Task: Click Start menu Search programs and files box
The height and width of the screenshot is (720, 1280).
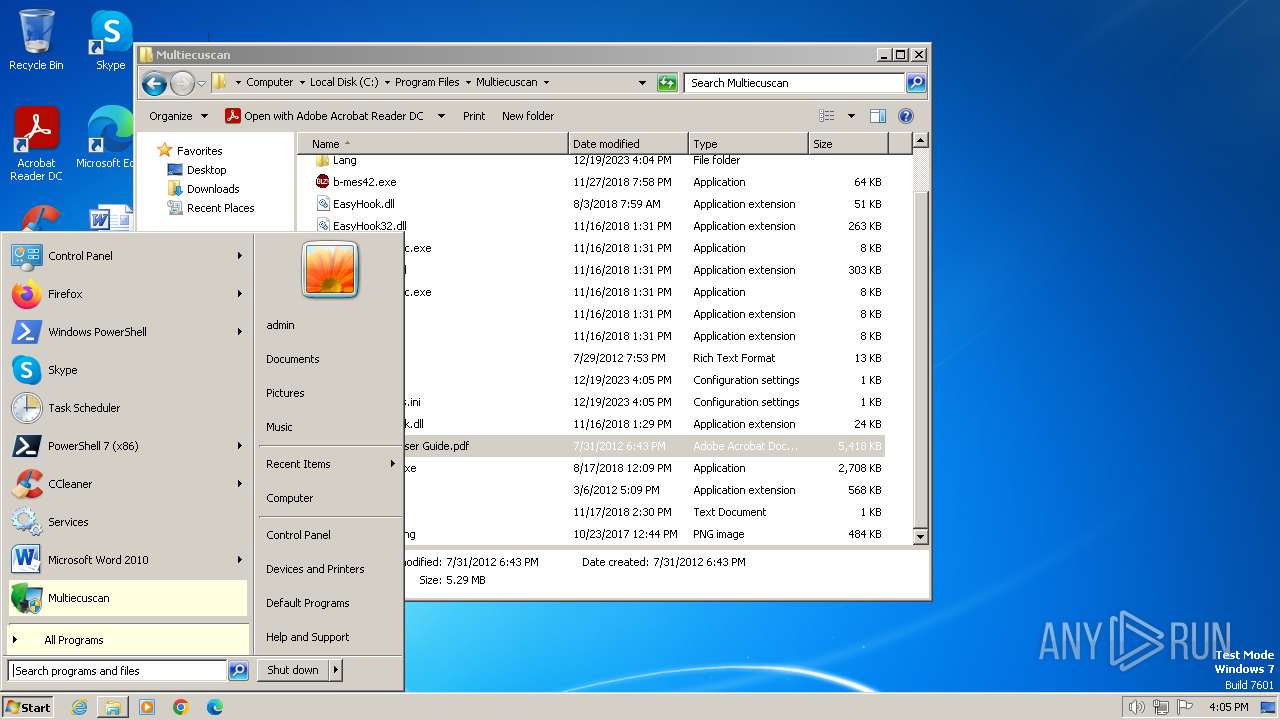Action: pos(118,671)
